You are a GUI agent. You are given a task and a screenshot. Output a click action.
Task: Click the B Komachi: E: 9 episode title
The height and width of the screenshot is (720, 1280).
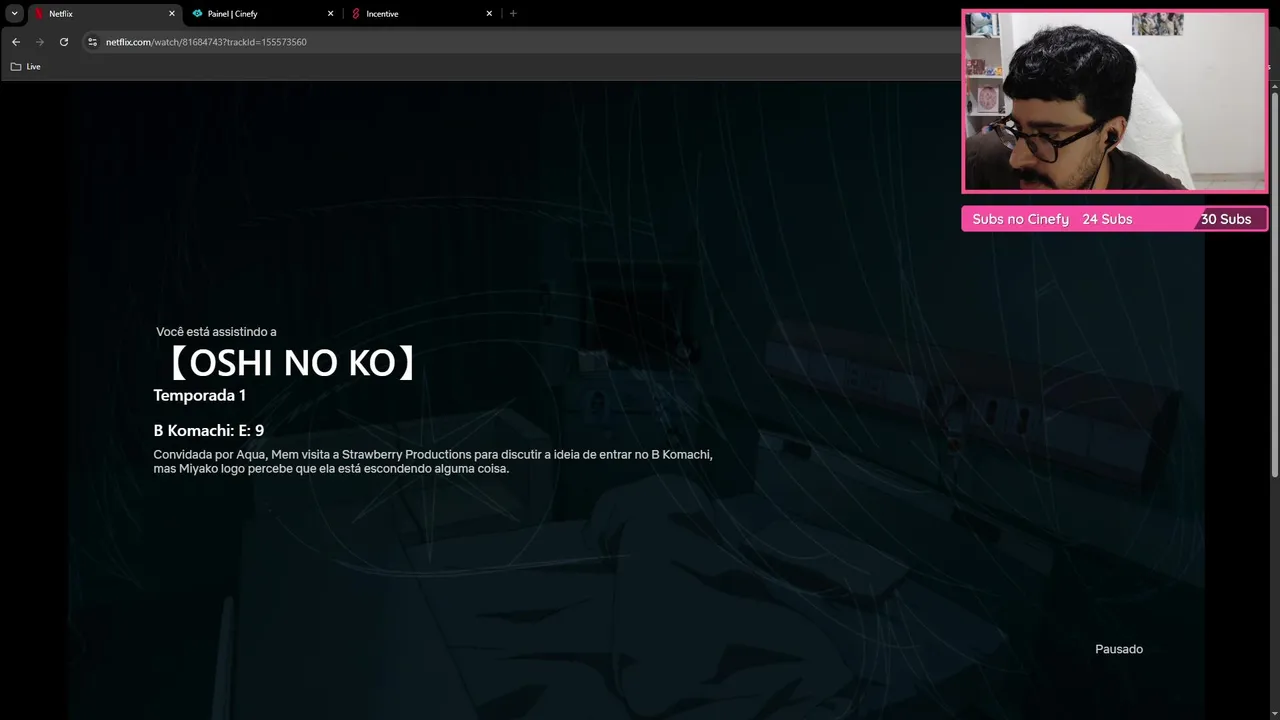(208, 430)
